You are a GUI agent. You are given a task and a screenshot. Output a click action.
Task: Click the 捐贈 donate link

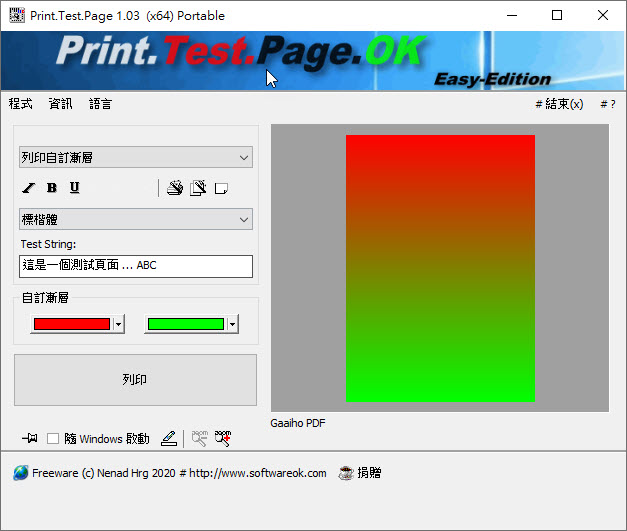tap(369, 473)
